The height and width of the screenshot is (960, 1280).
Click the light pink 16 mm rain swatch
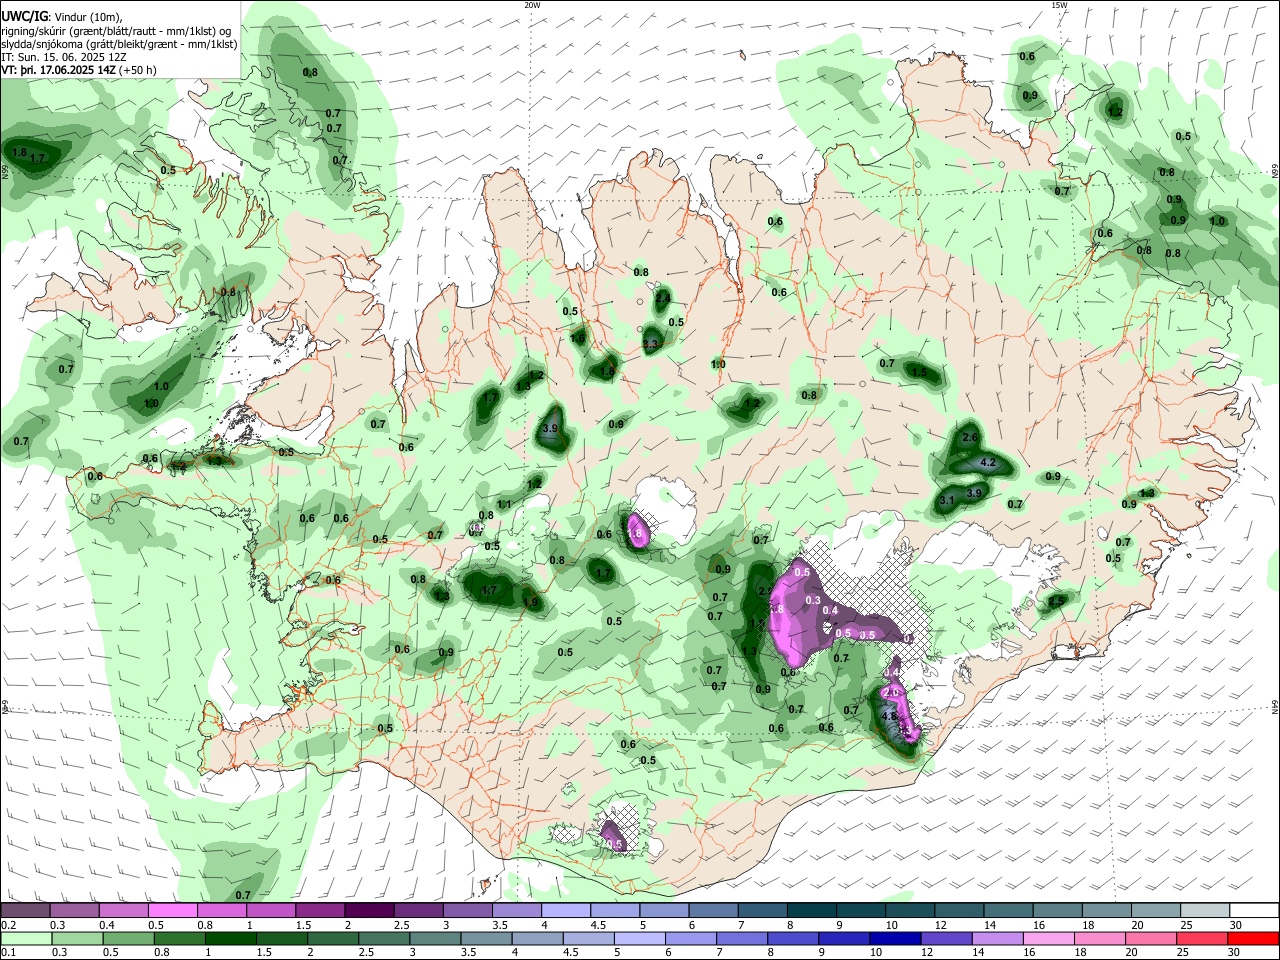(1048, 938)
